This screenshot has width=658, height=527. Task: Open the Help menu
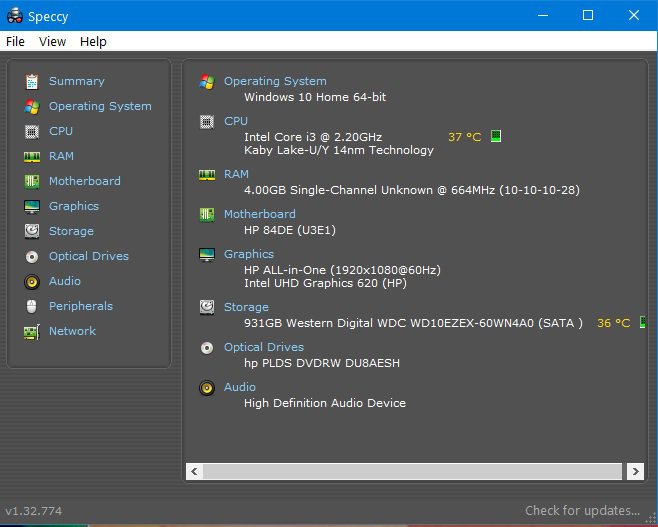pos(93,42)
